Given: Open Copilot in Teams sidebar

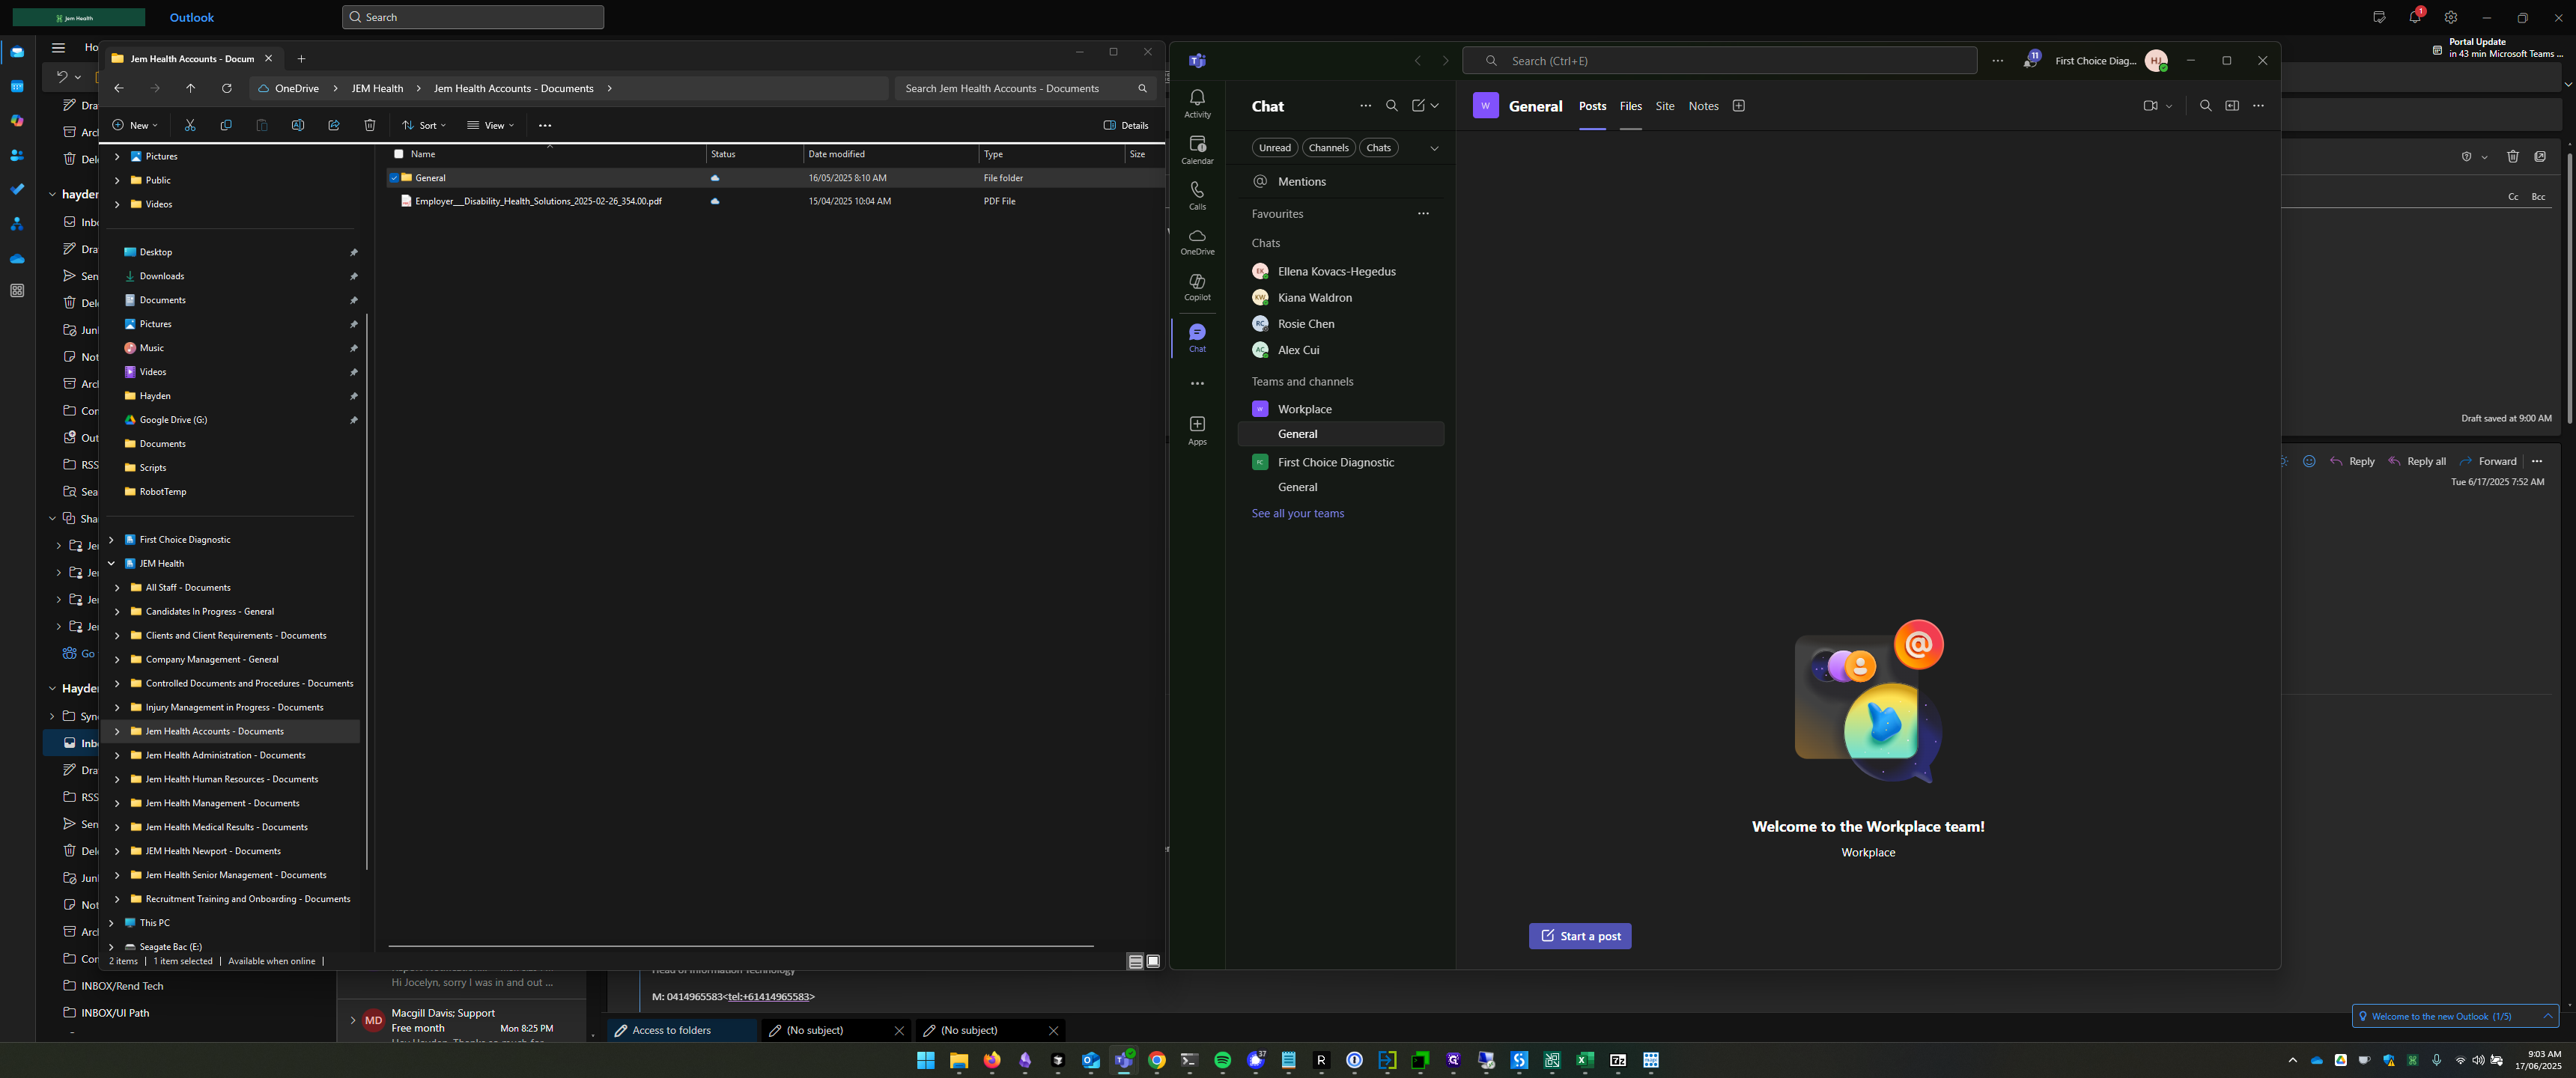Looking at the screenshot, I should [x=1197, y=288].
